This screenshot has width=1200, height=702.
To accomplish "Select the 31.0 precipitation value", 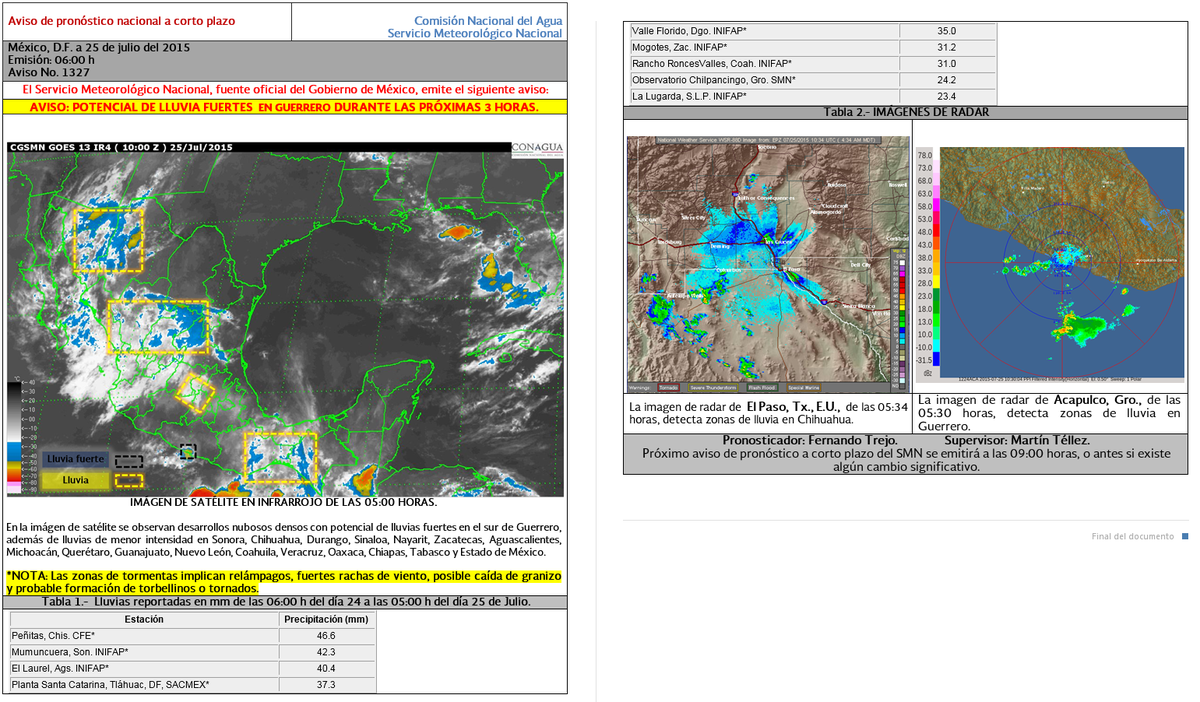I will tap(946, 63).
